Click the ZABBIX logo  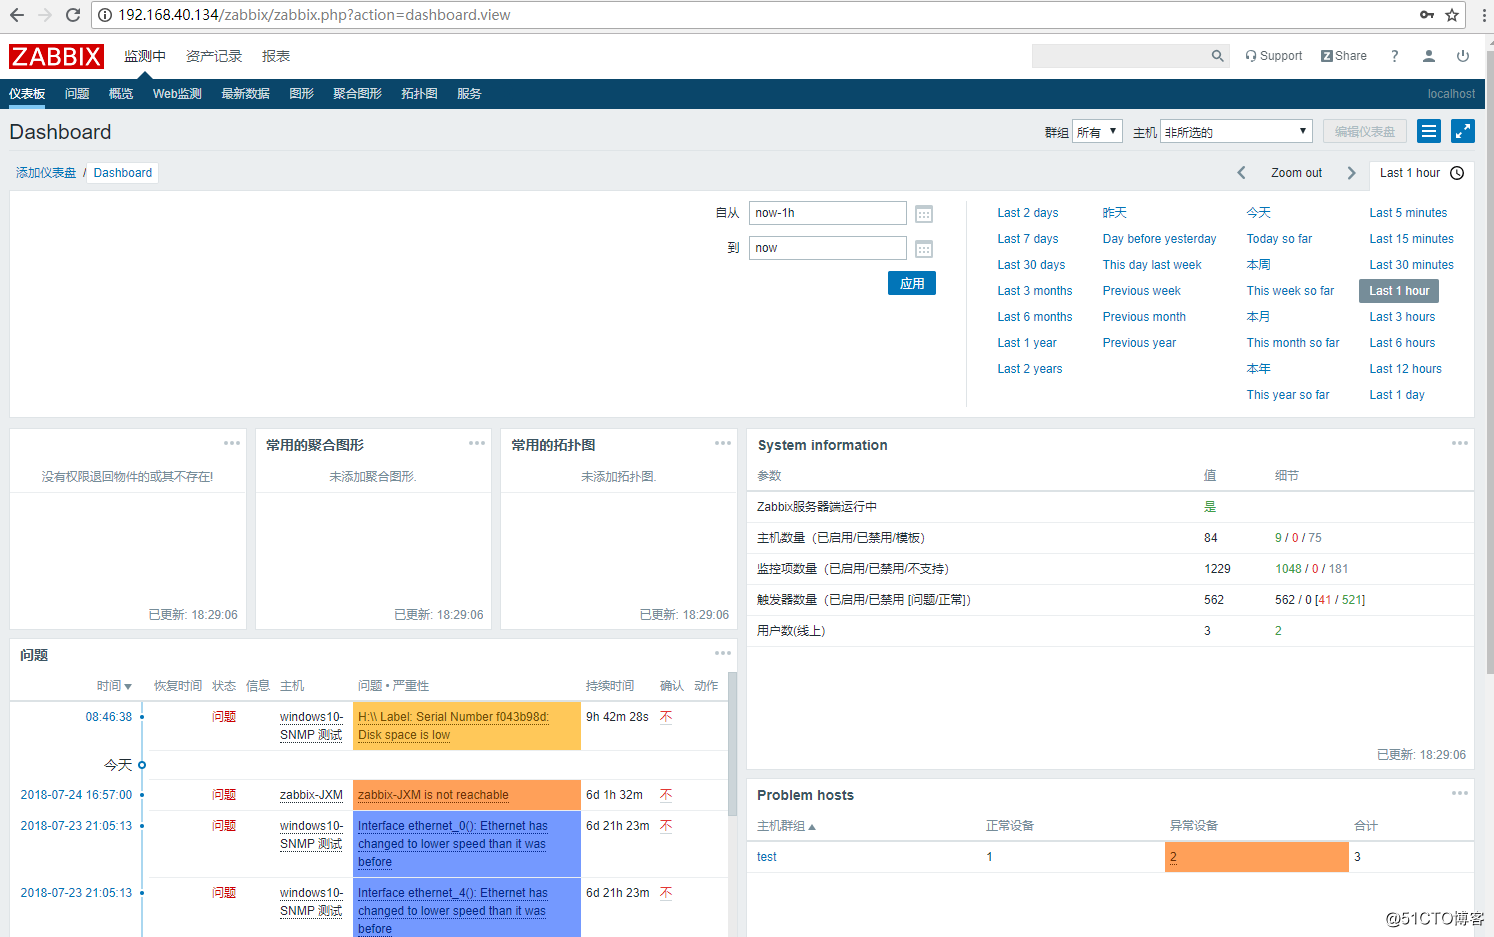click(56, 56)
